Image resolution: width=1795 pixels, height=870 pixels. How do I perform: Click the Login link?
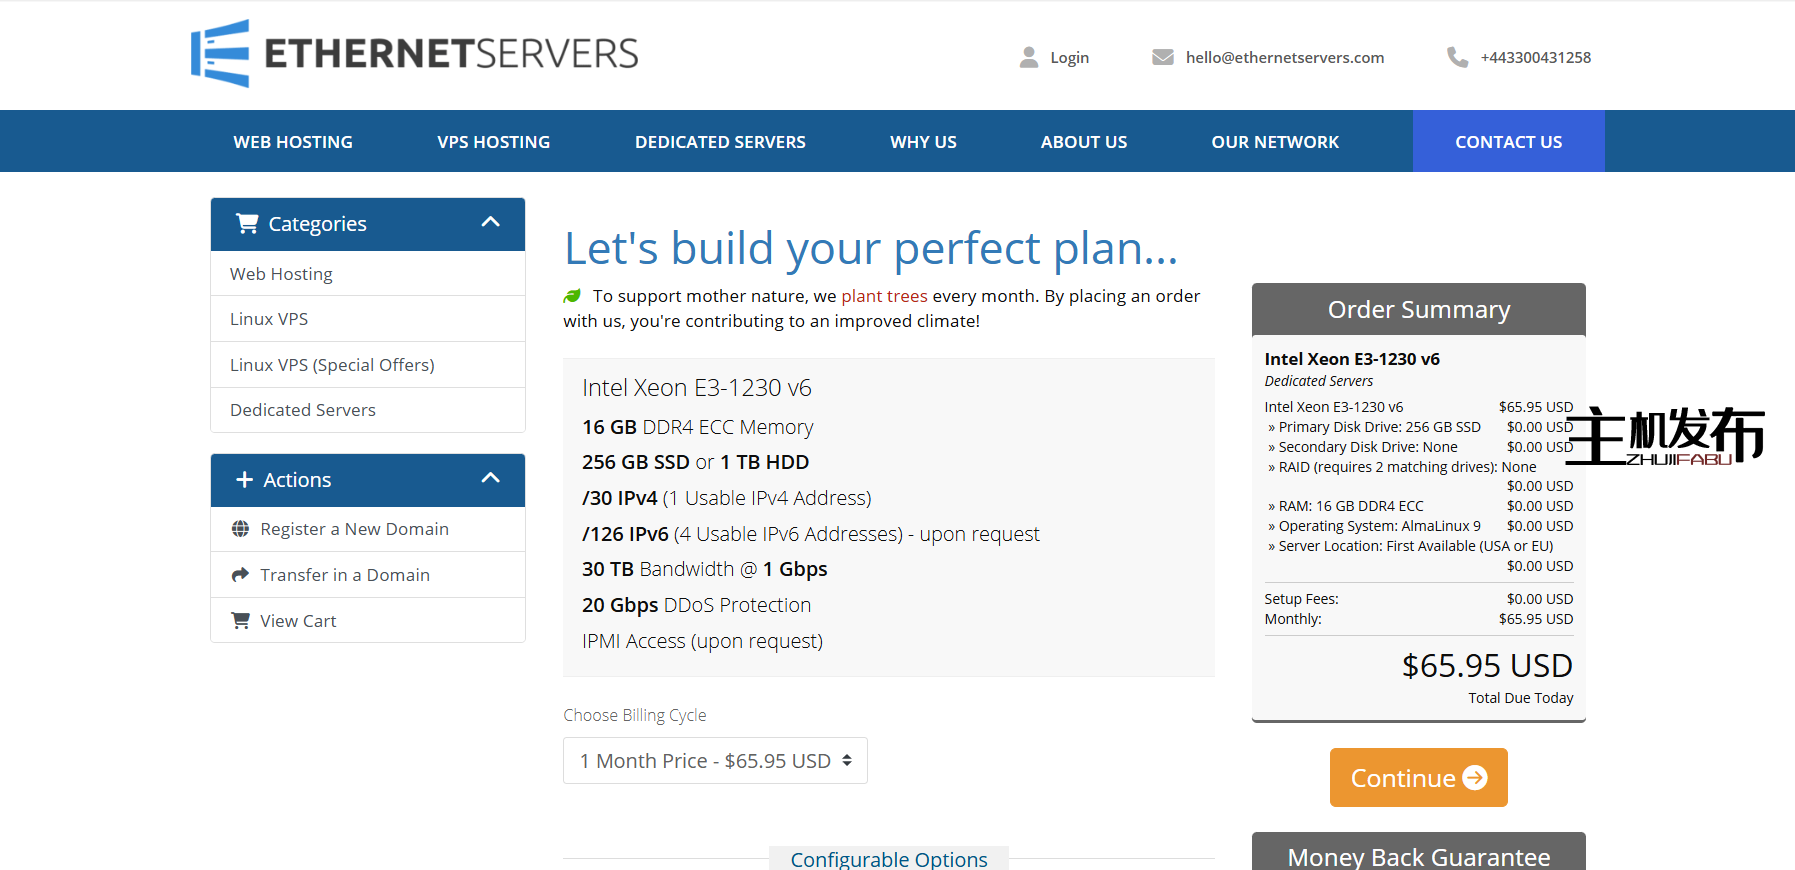click(1069, 58)
